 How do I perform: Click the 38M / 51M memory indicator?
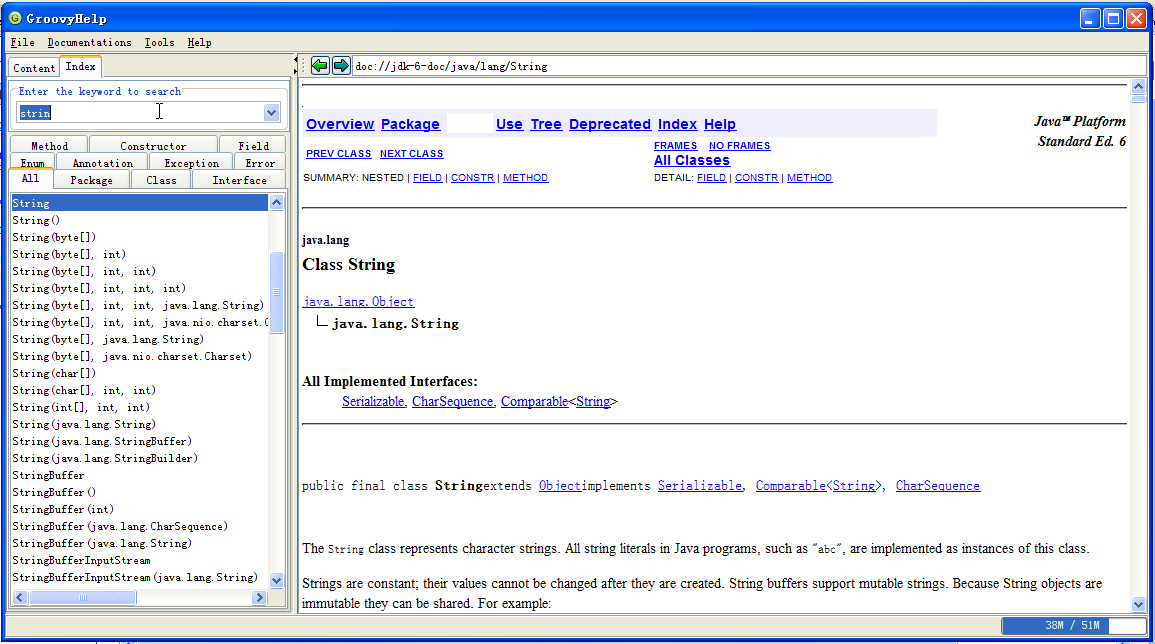pyautogui.click(x=1073, y=625)
